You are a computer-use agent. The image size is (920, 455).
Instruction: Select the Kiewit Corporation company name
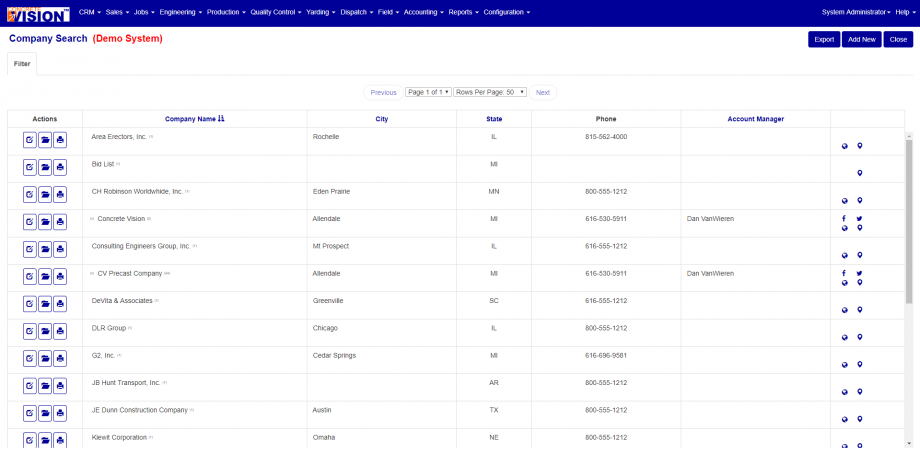[119, 437]
